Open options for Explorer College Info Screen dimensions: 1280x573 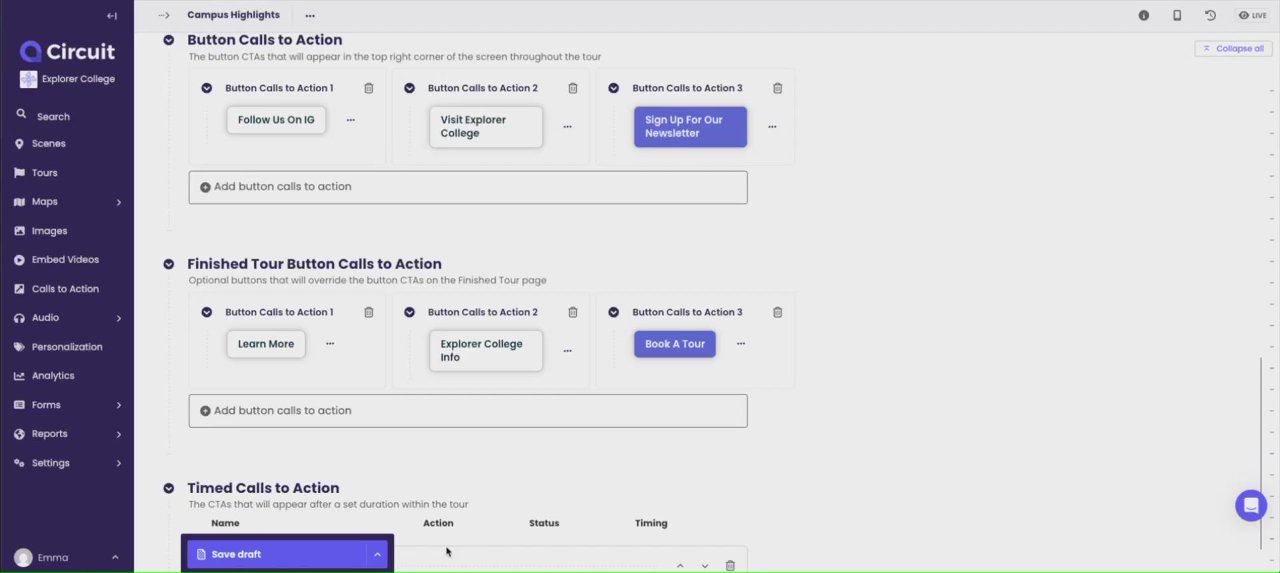click(567, 351)
